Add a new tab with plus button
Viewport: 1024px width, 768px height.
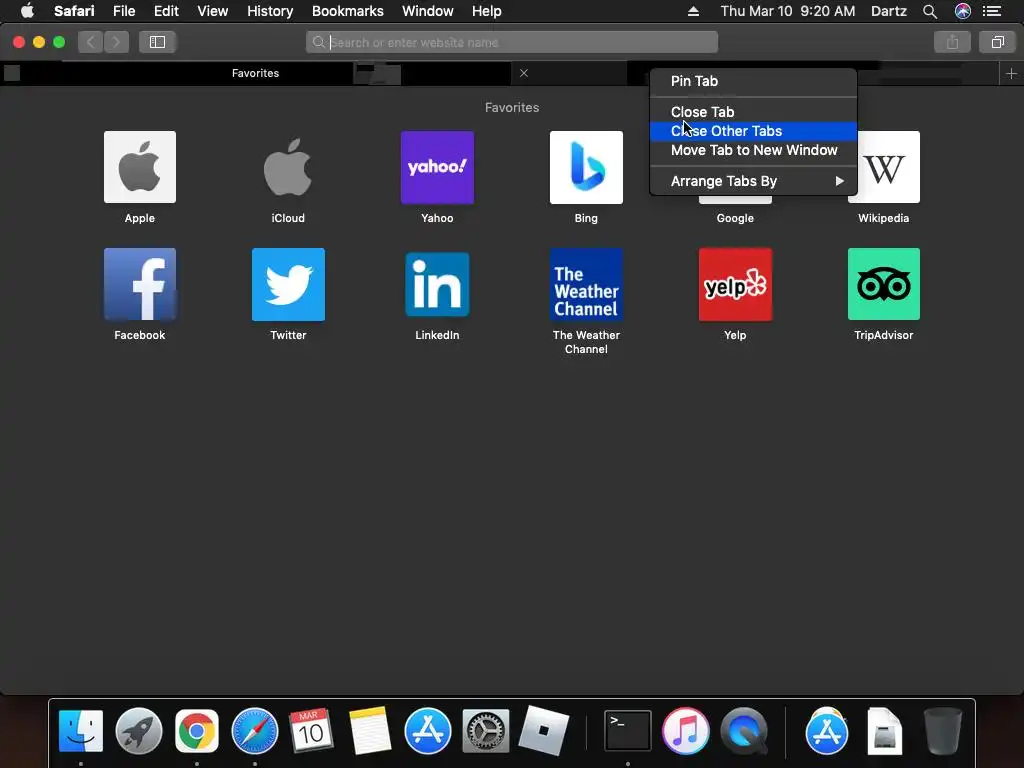point(1011,73)
